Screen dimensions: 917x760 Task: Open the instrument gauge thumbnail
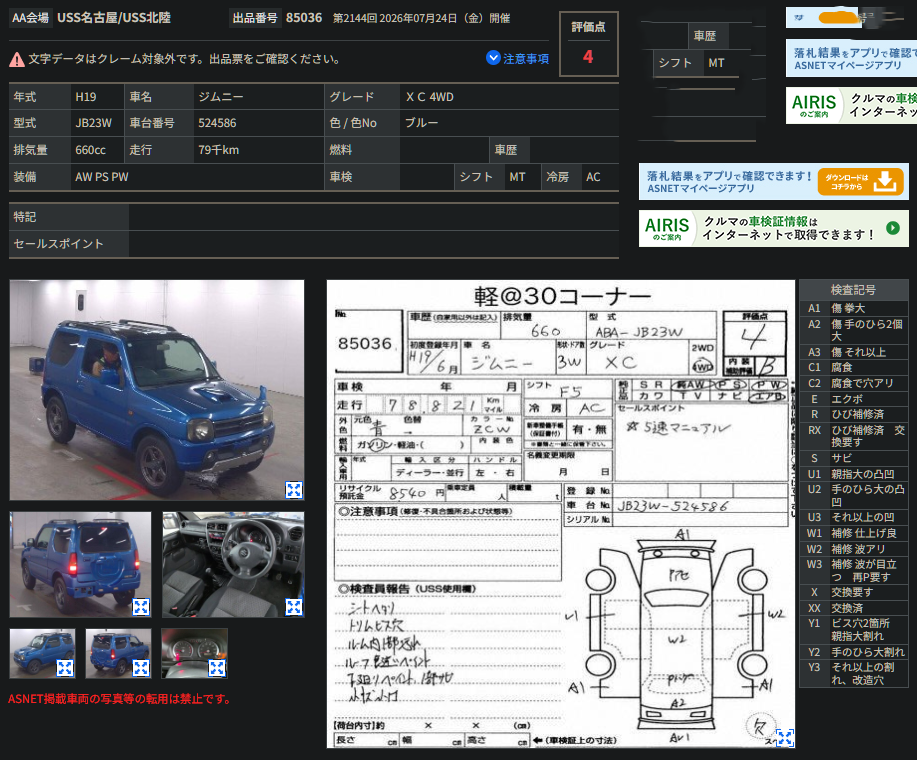[x=194, y=654]
